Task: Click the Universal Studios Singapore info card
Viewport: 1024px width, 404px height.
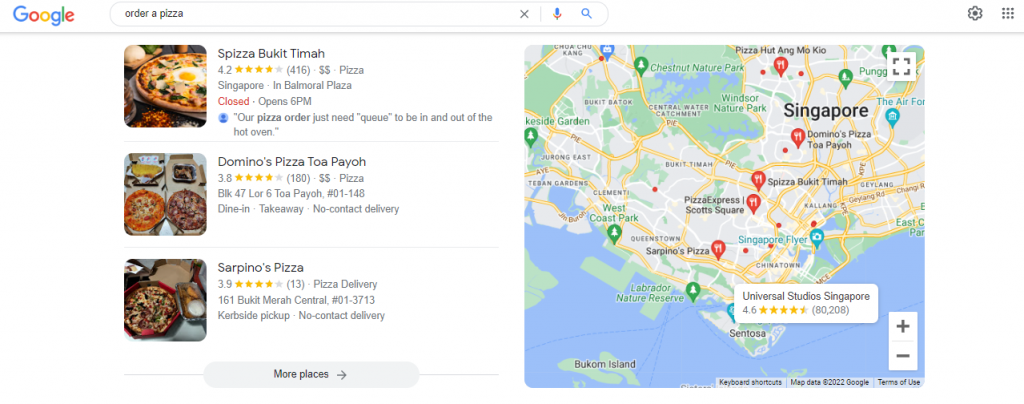Action: pos(806,303)
